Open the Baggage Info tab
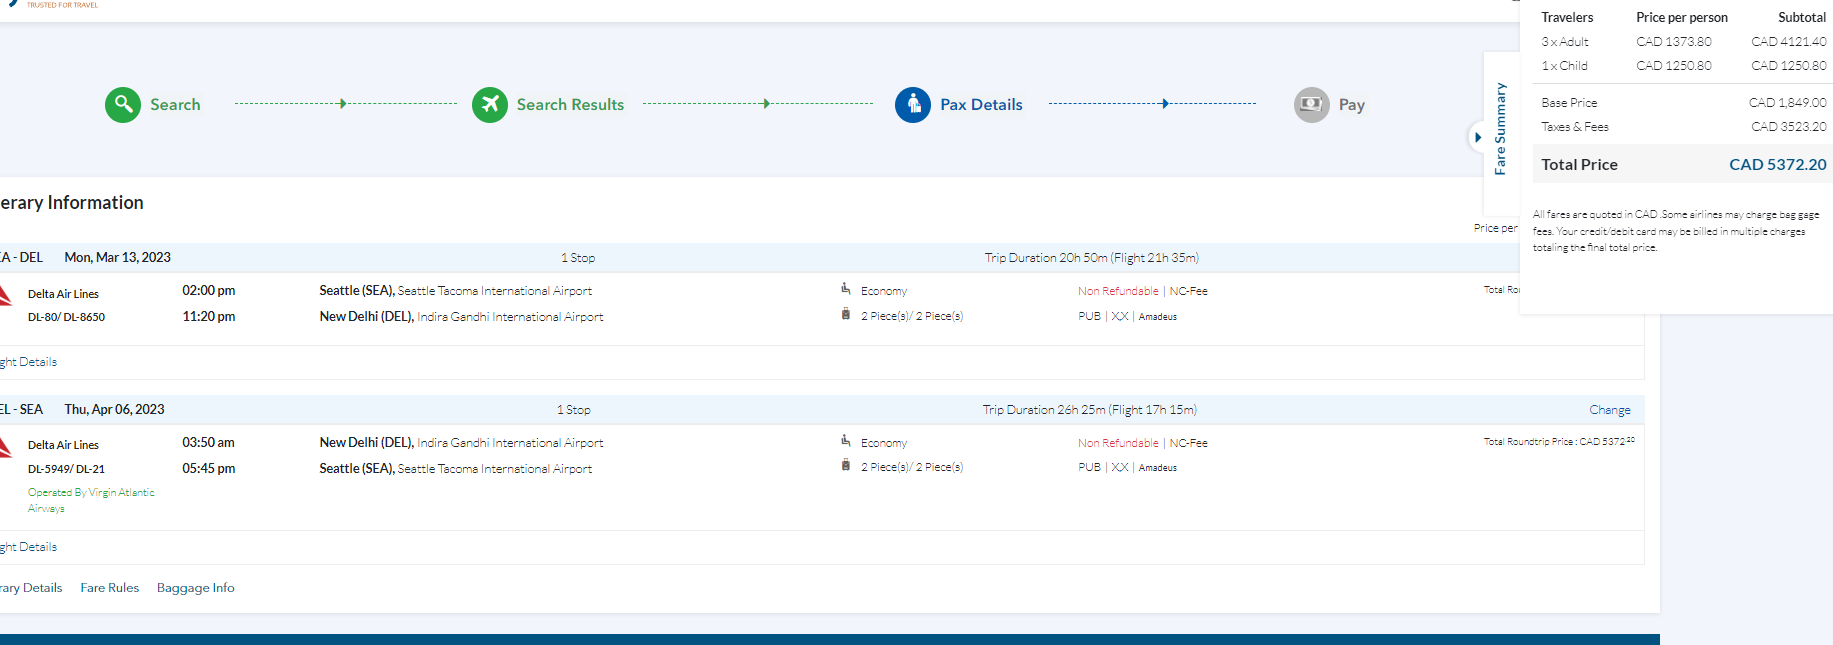The height and width of the screenshot is (645, 1833). pos(196,588)
